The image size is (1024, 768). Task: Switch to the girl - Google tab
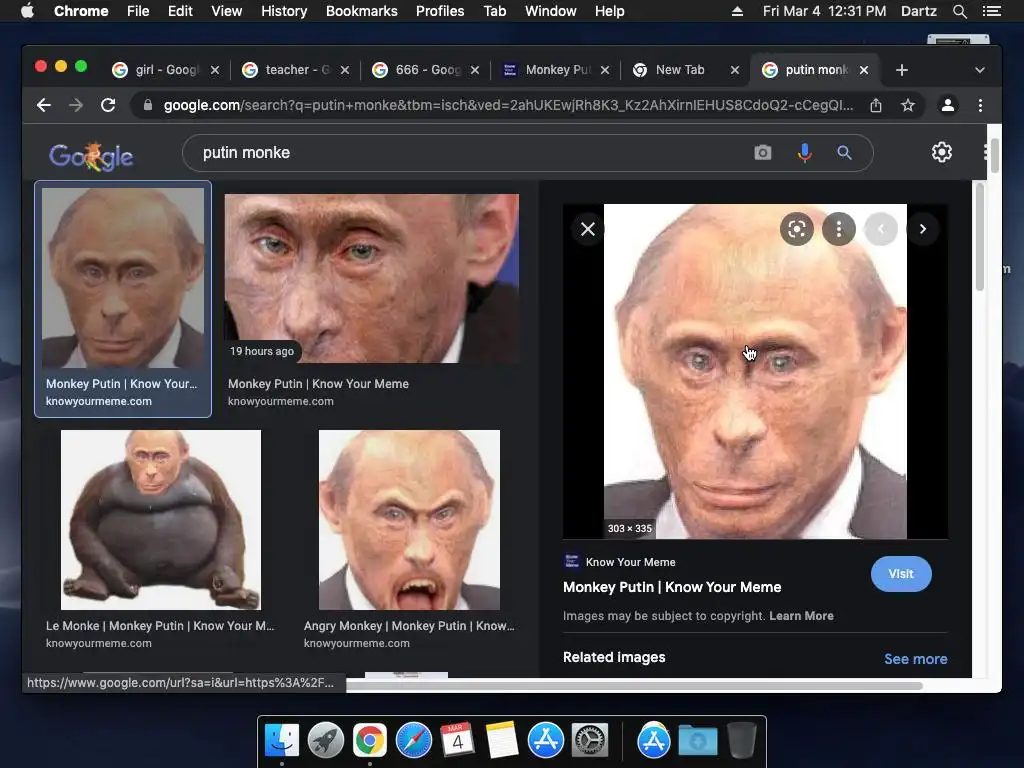tap(167, 70)
